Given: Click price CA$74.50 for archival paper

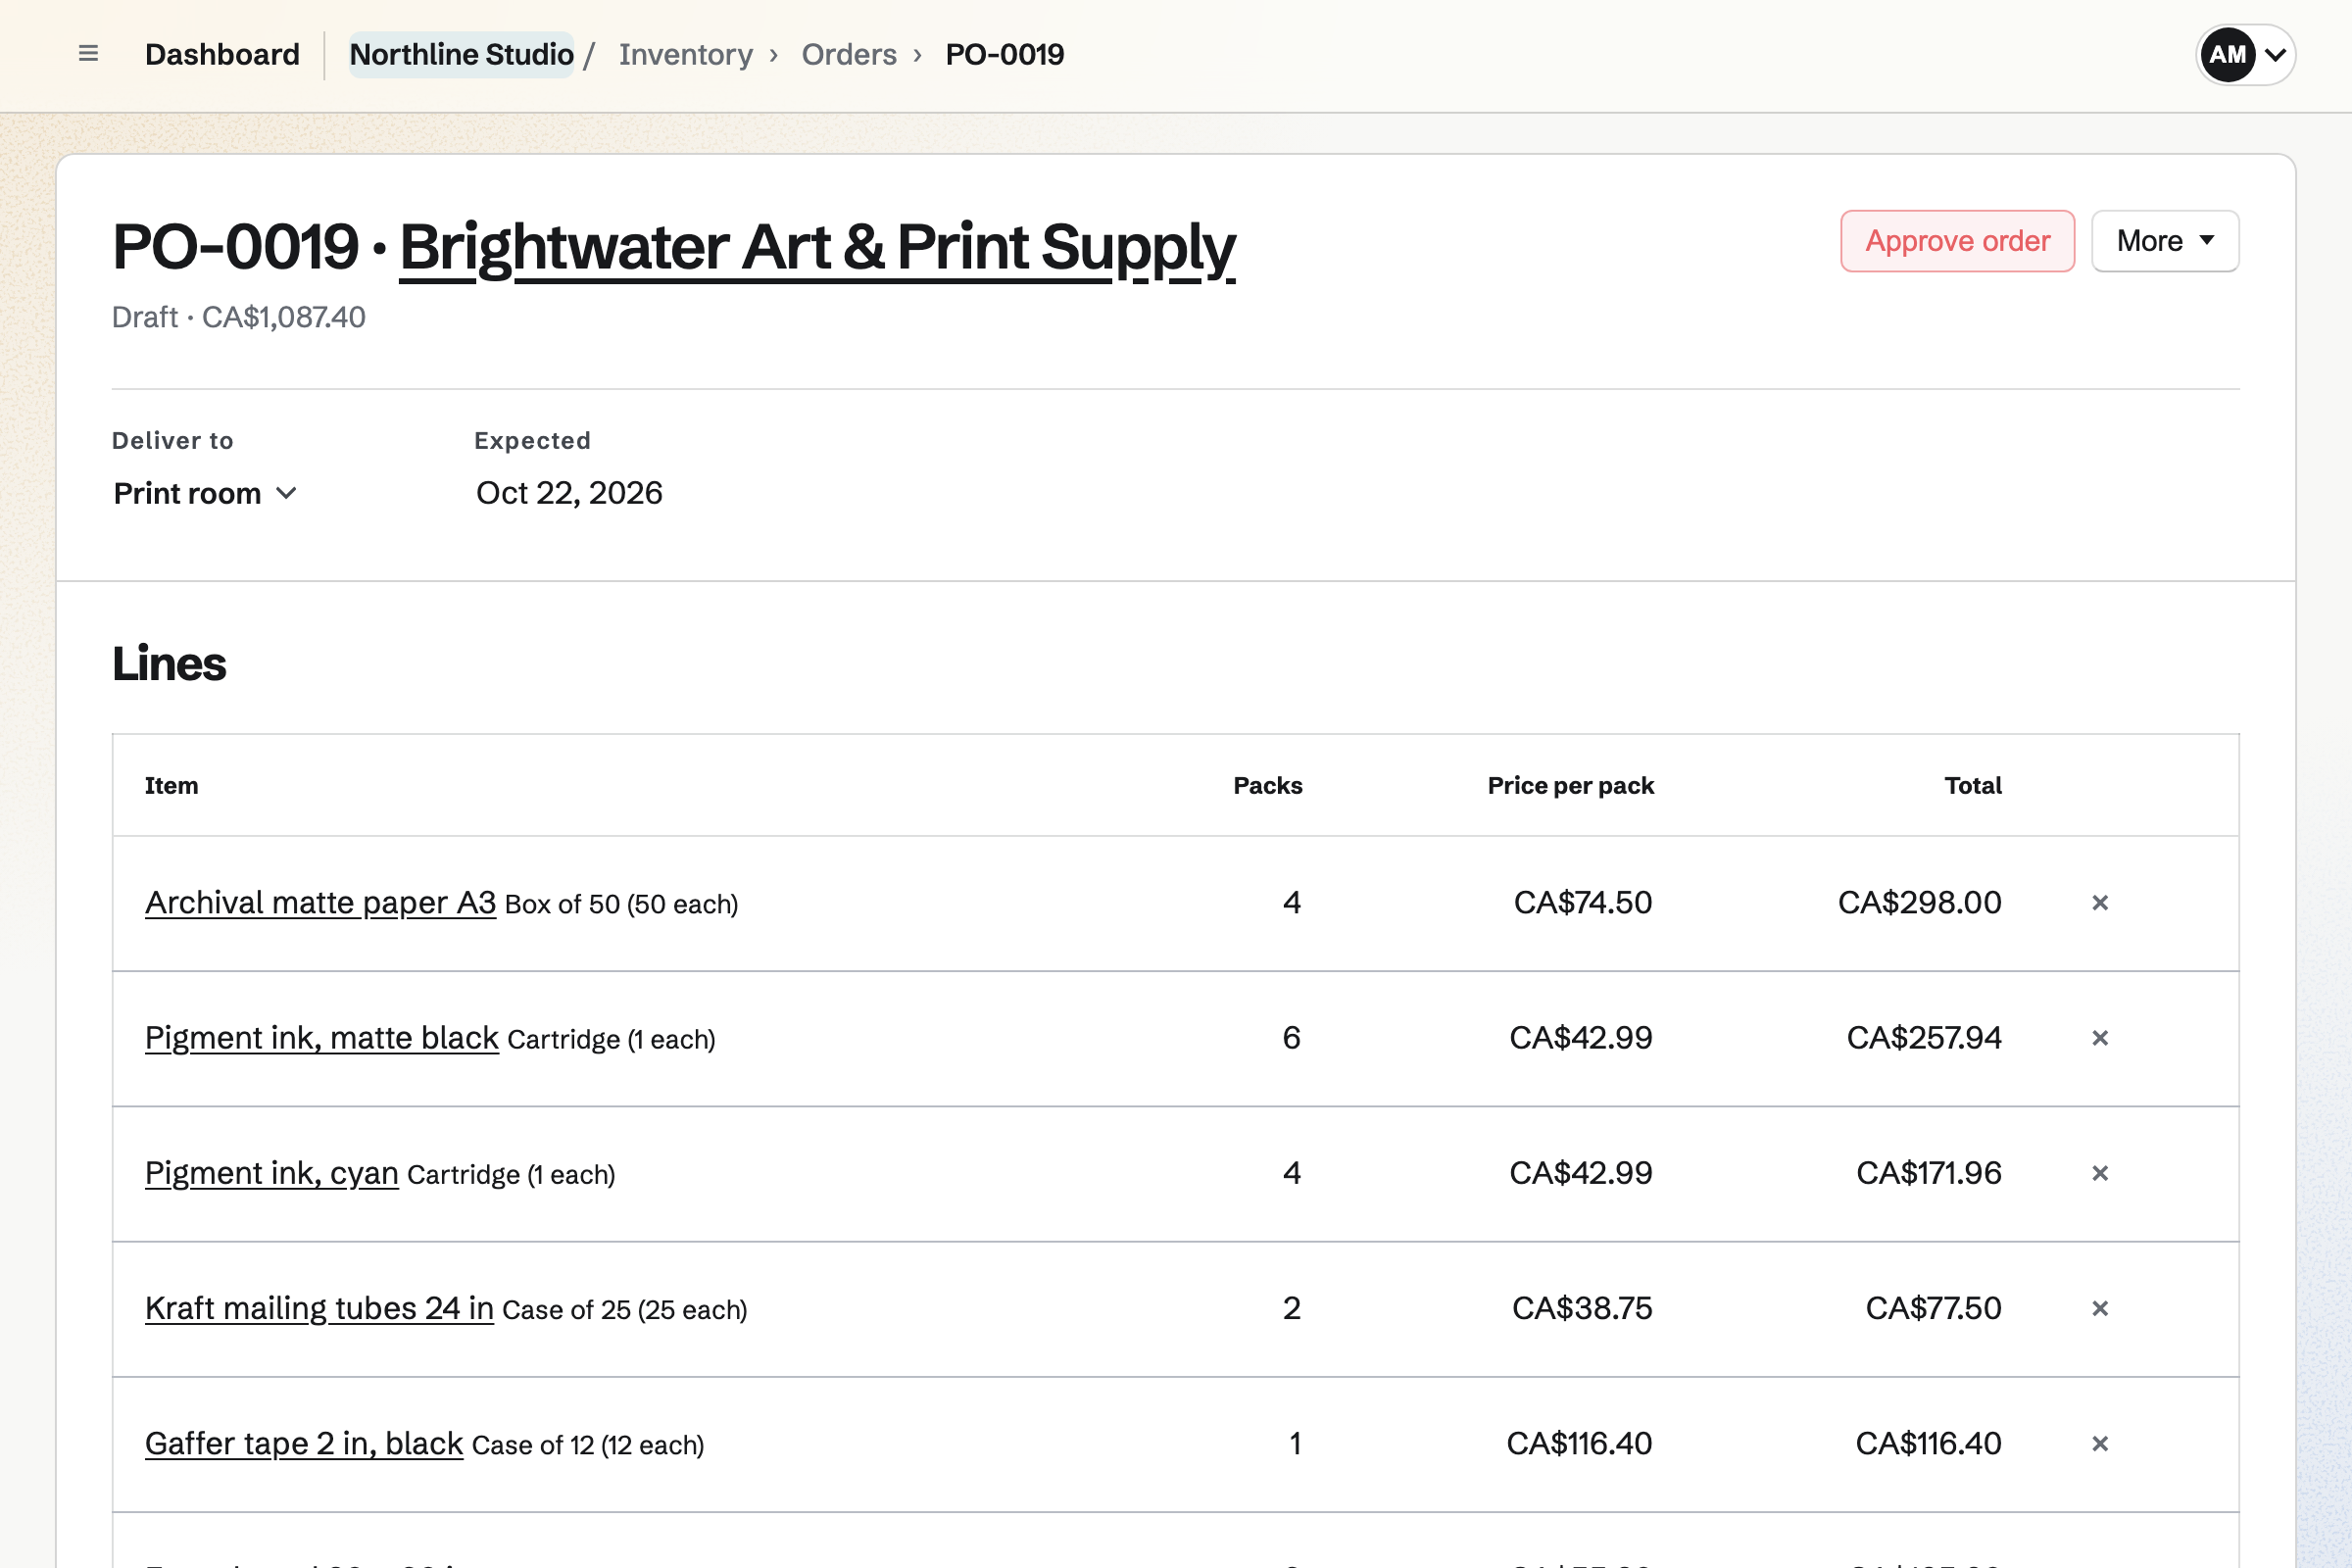Looking at the screenshot, I should tap(1582, 903).
